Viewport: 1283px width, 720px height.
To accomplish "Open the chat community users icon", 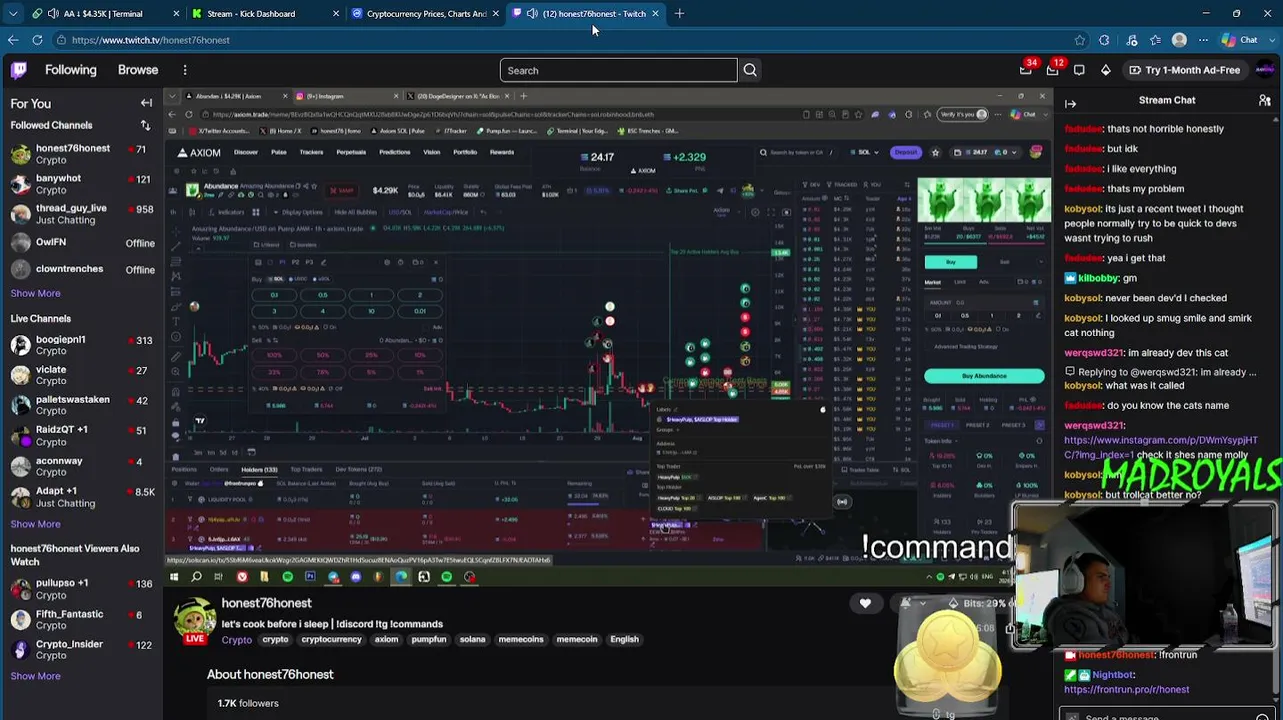I will (x=1265, y=101).
